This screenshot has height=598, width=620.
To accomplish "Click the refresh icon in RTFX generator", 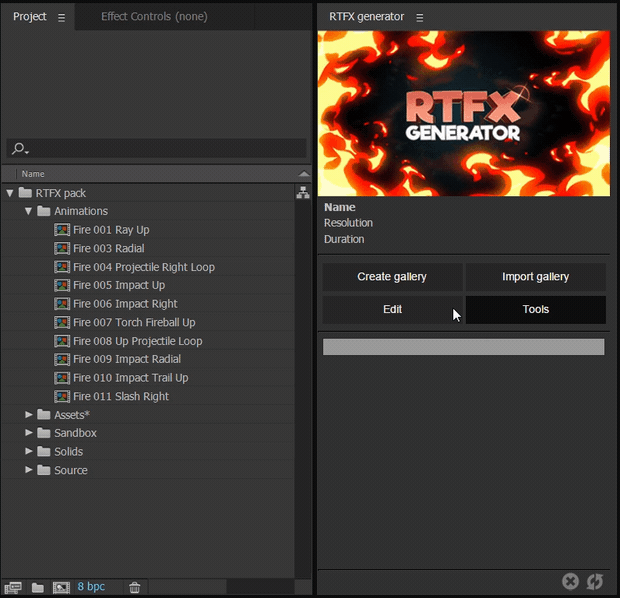I will tap(595, 581).
